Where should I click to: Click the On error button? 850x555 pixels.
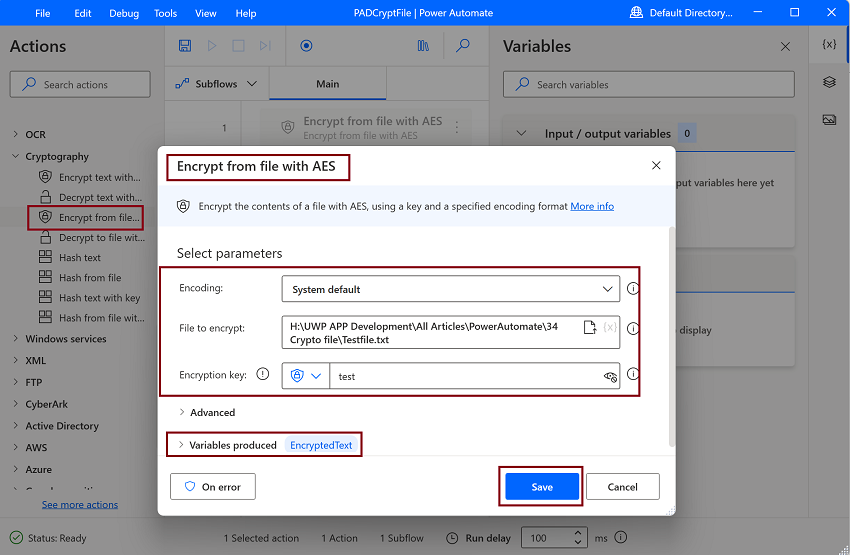(213, 487)
